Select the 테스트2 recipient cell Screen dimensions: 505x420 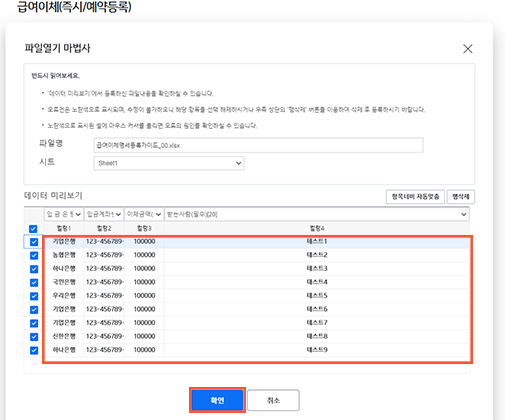click(x=317, y=255)
